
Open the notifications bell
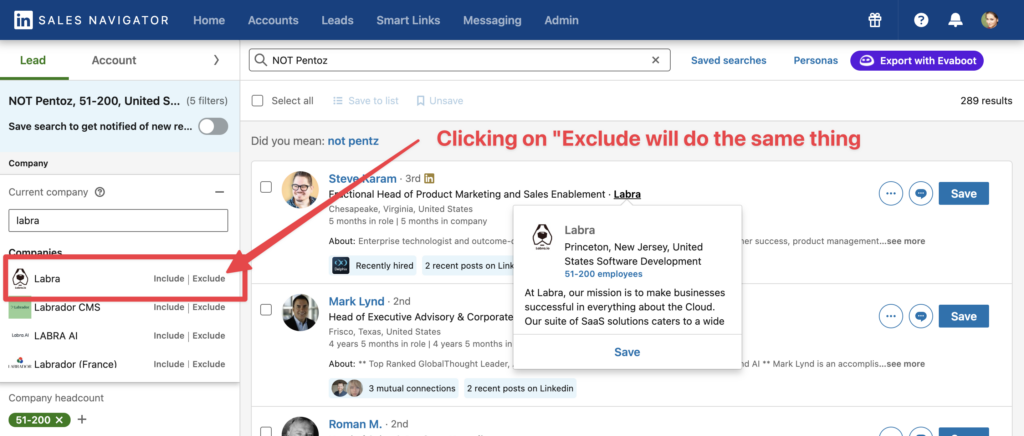coord(955,20)
